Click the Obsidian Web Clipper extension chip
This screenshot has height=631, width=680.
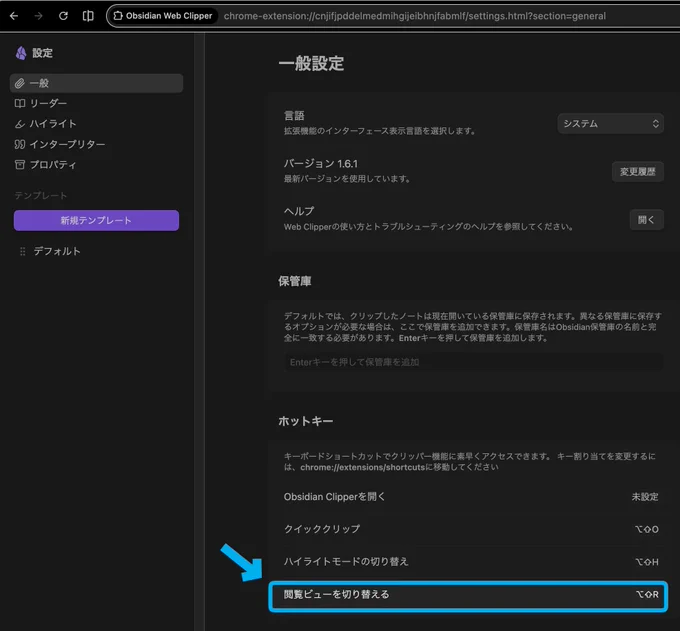[163, 16]
